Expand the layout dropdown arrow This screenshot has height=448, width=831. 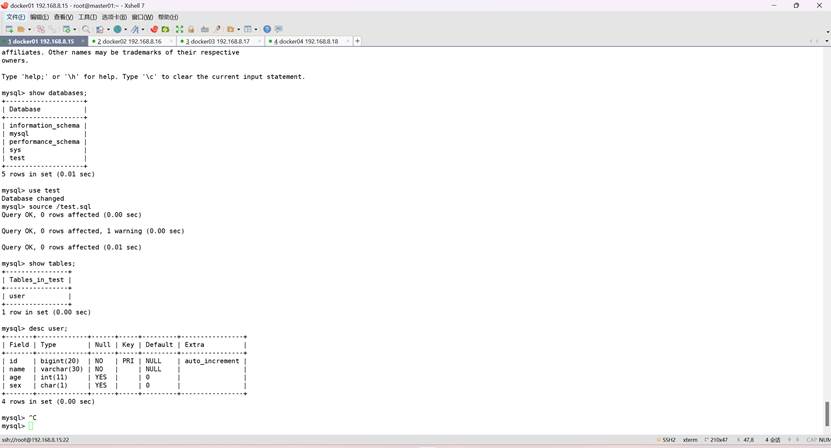coord(256,29)
